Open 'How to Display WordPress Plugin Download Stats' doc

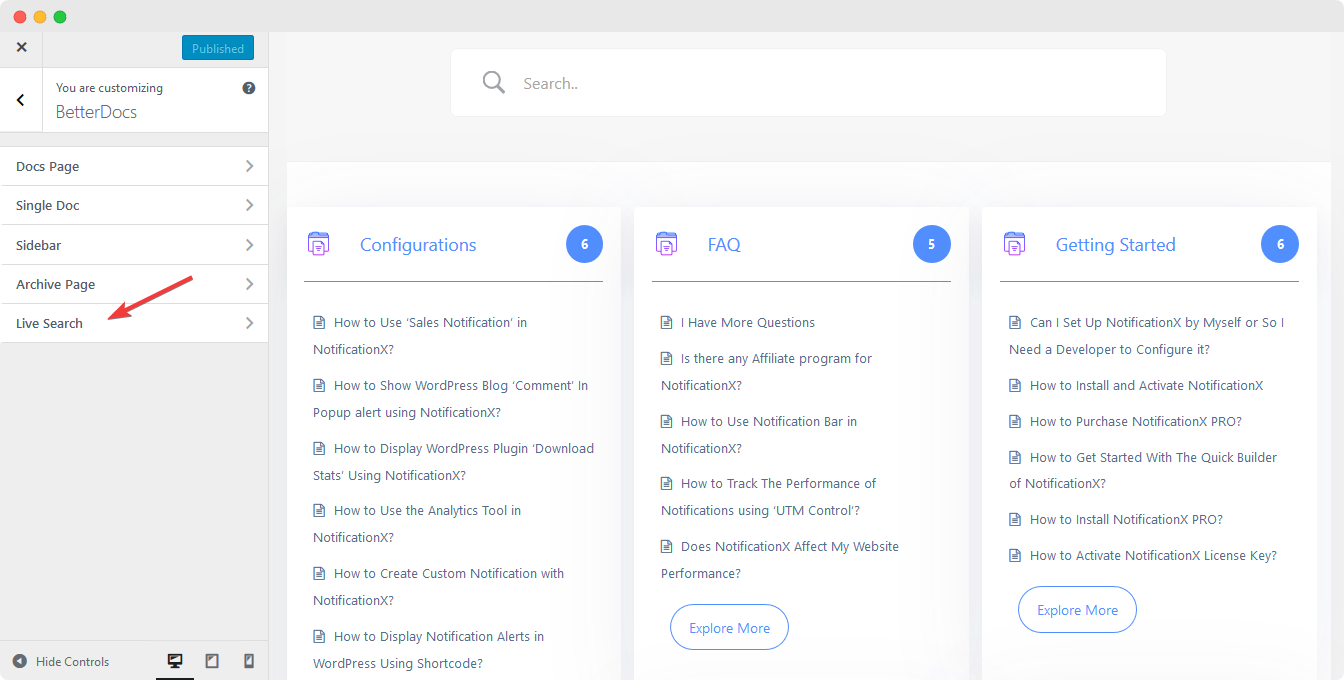[454, 462]
